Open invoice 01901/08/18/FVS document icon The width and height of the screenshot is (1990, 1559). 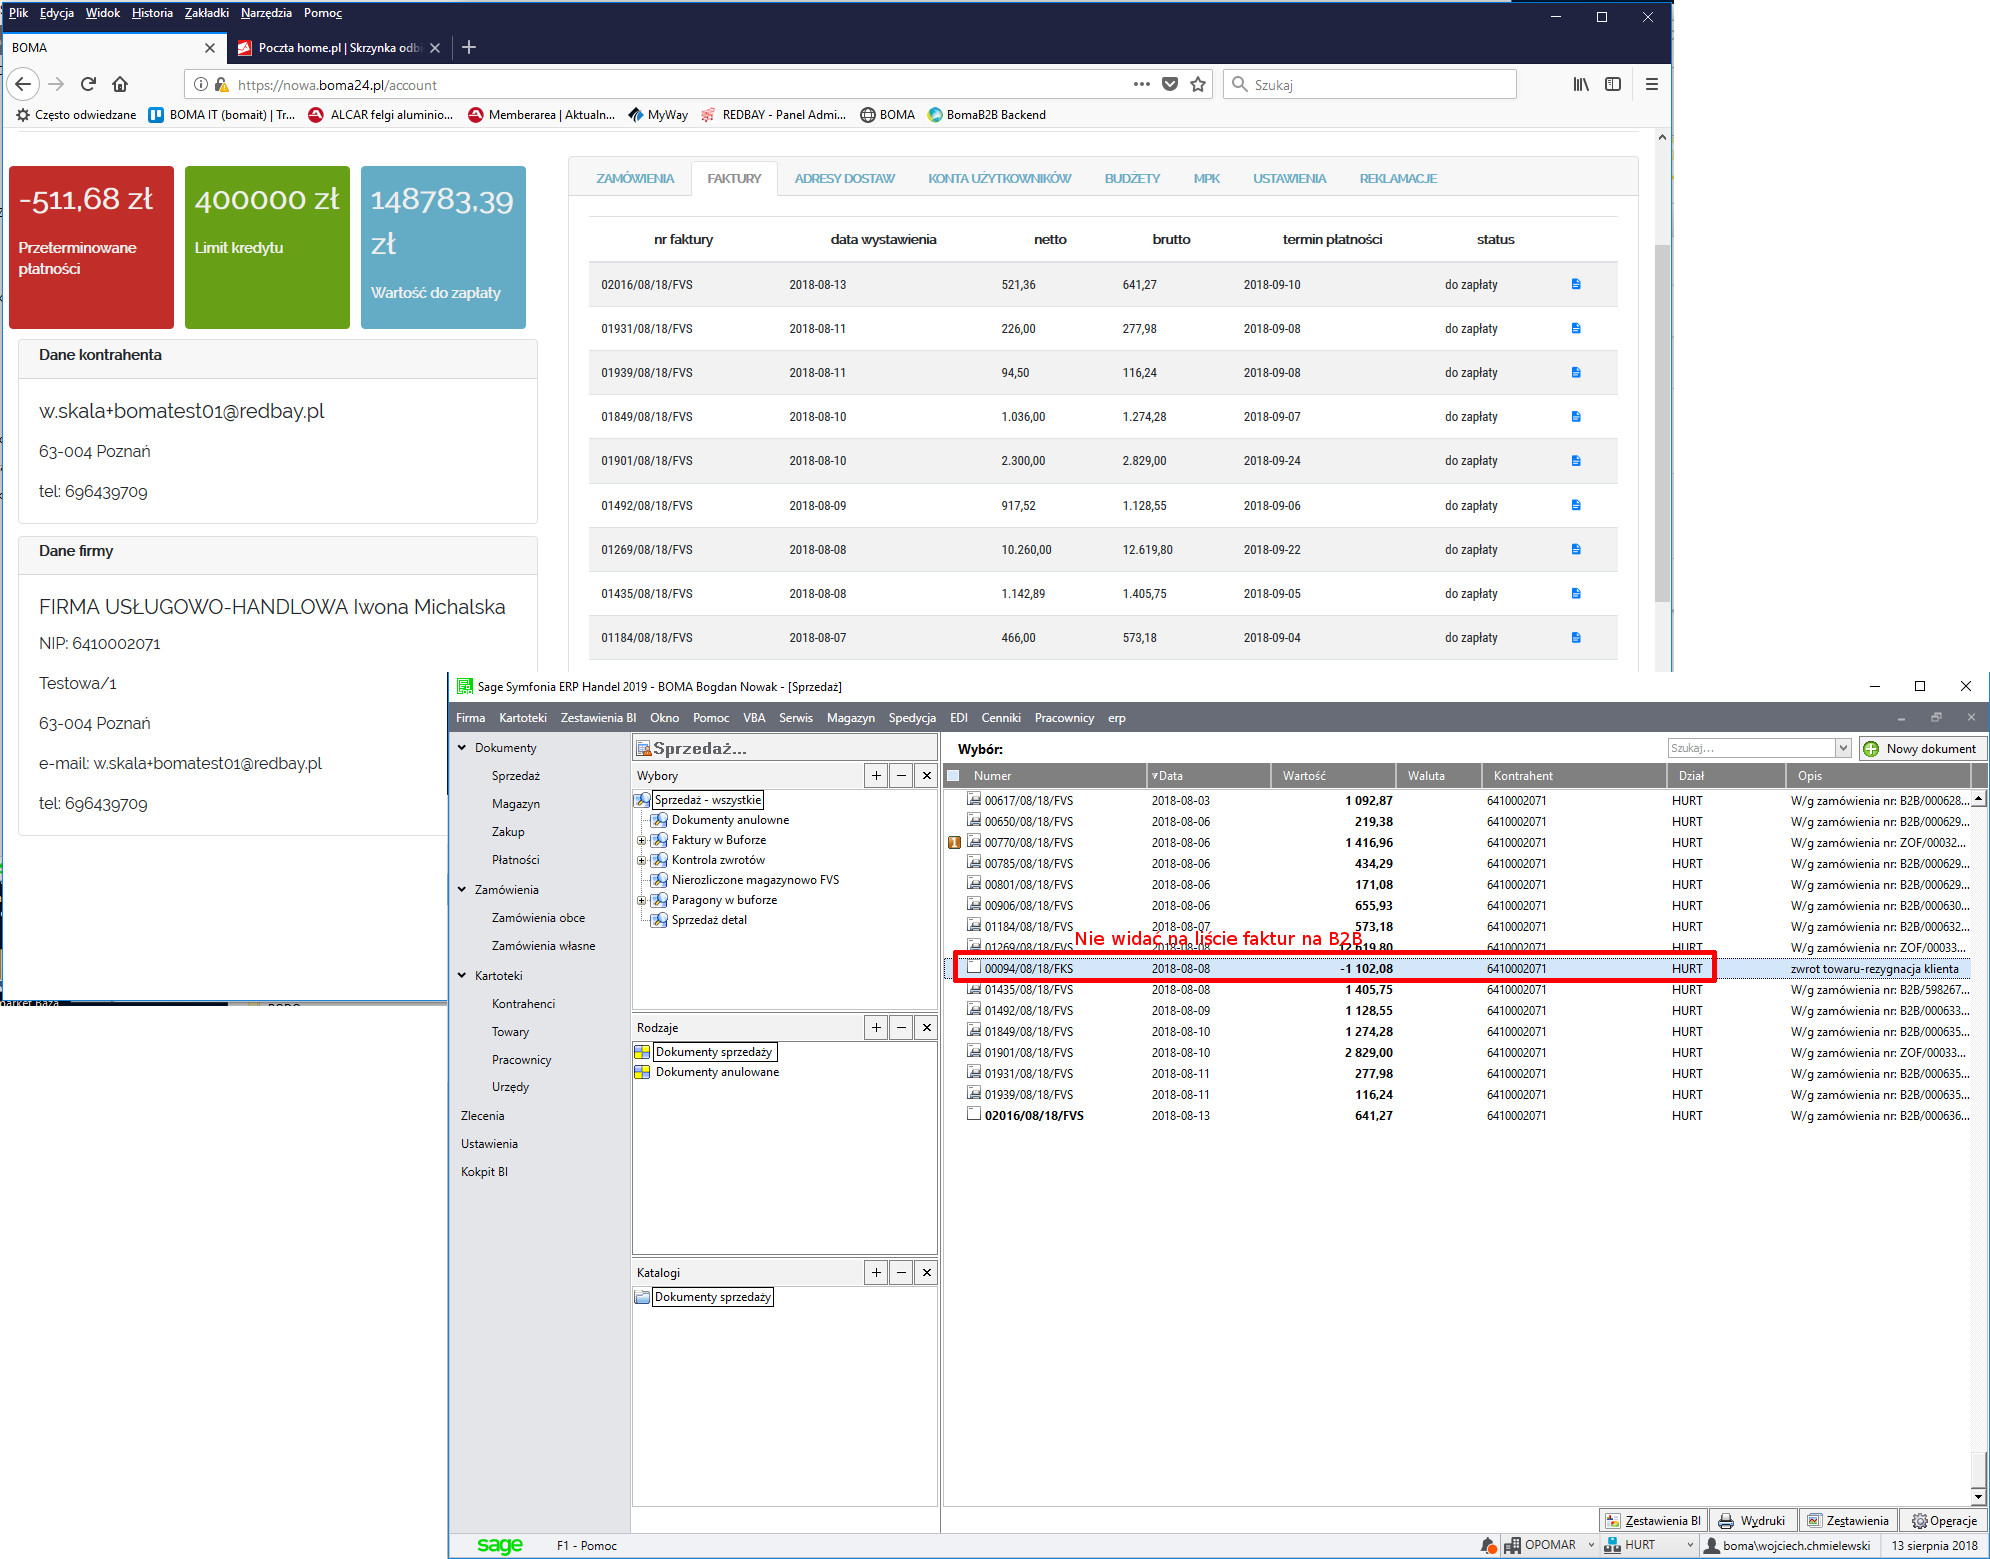coord(1576,461)
